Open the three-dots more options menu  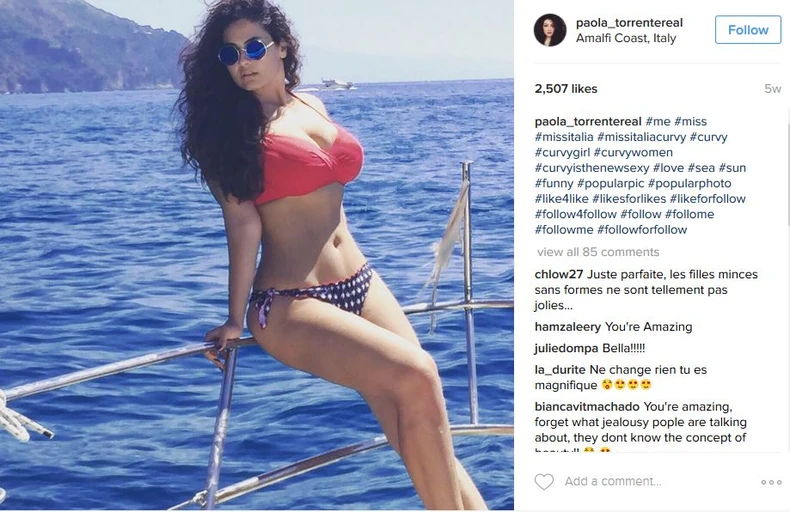[771, 482]
